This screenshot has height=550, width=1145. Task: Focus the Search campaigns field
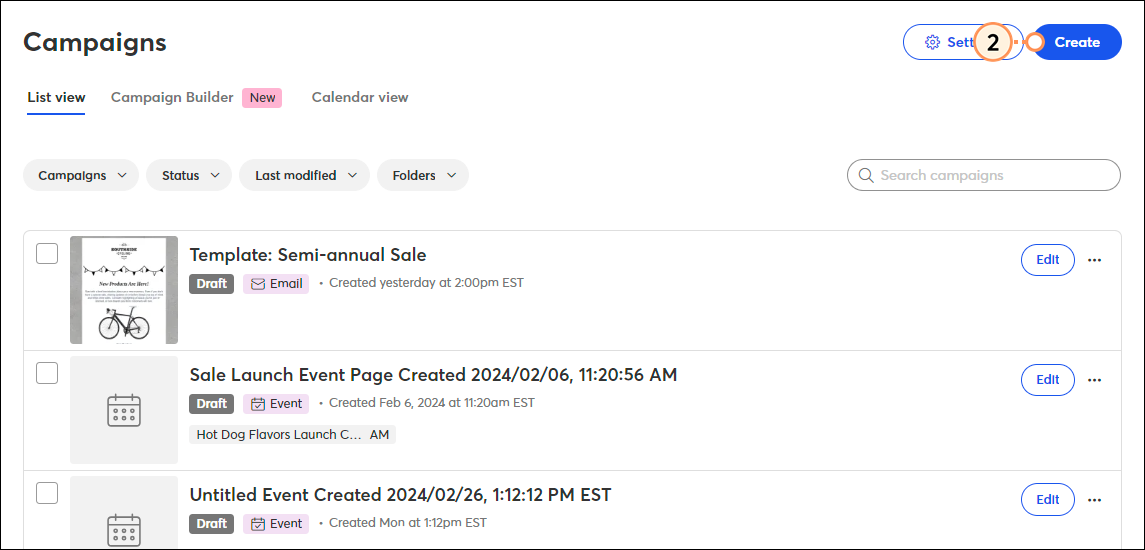984,175
